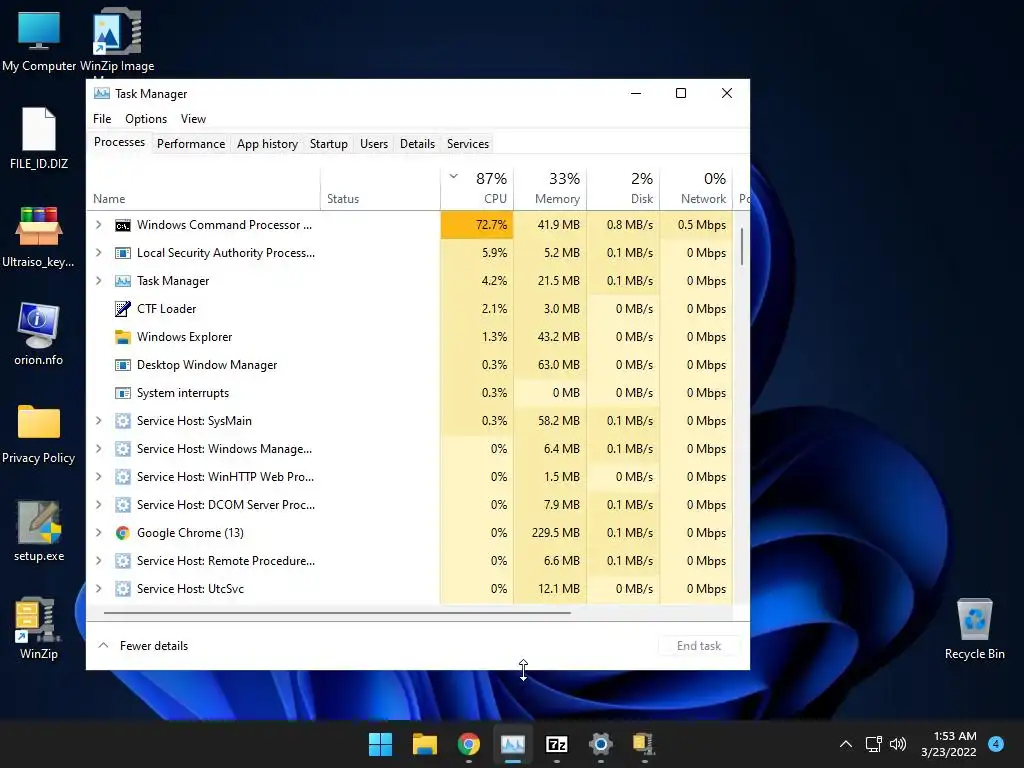Click the System interrupts icon
1024x768 pixels.
(123, 393)
